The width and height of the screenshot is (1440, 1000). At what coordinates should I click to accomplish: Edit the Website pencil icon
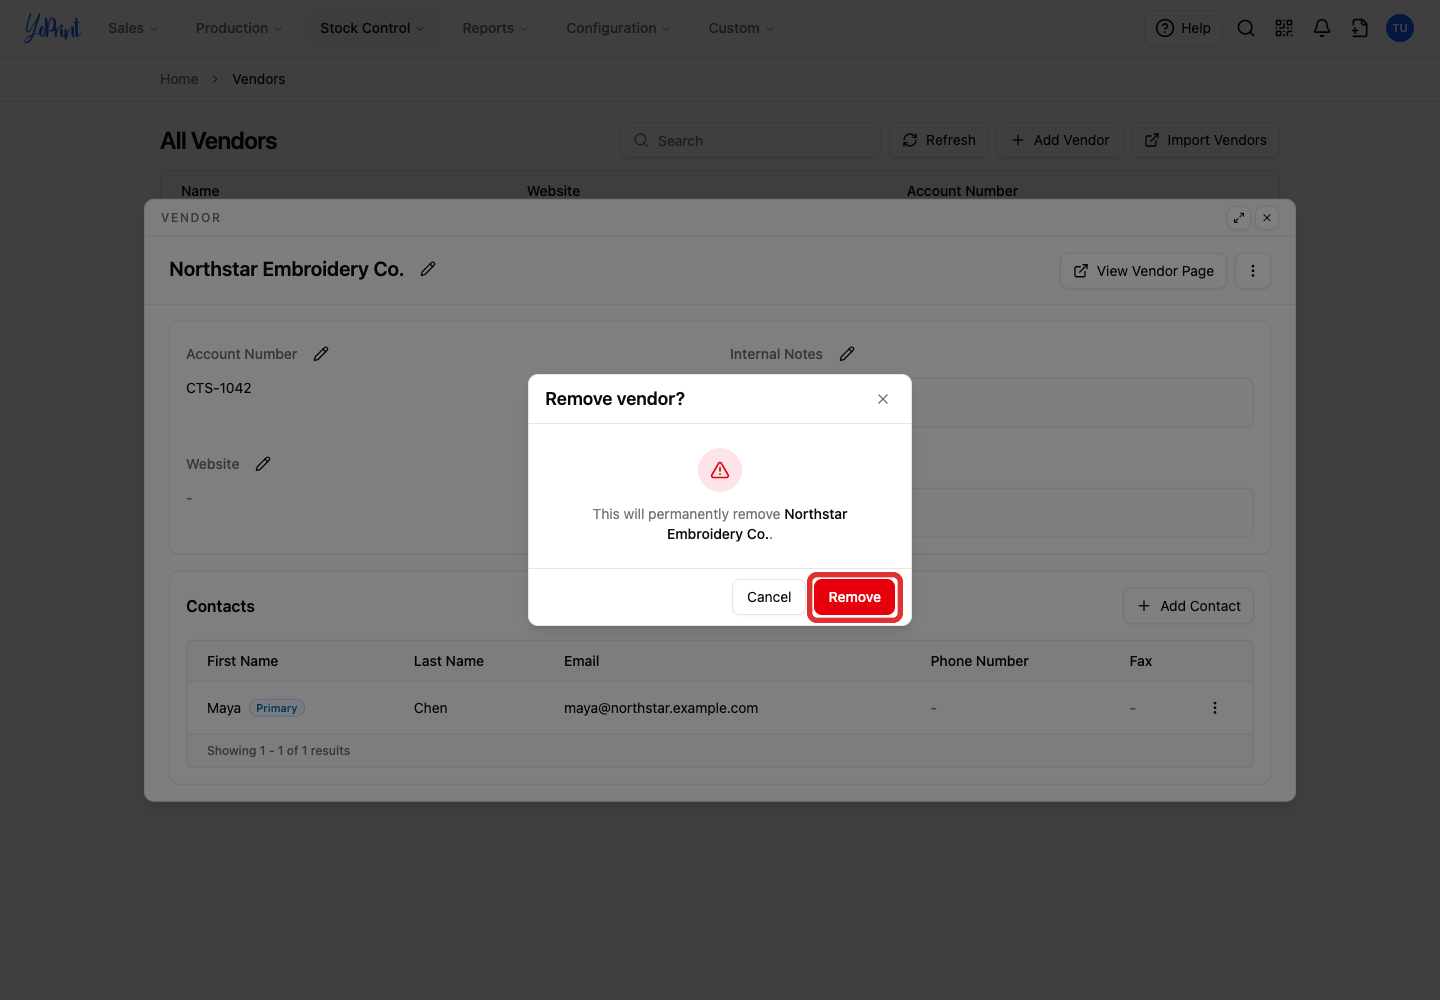(x=263, y=464)
